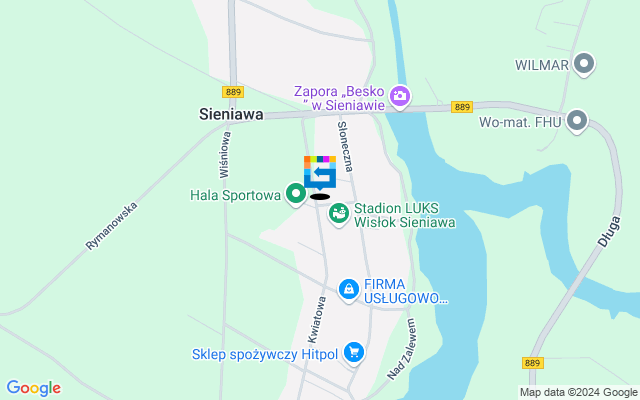Click the Sklep spożywczy Hitpol cart icon
The height and width of the screenshot is (400, 640).
point(354,353)
